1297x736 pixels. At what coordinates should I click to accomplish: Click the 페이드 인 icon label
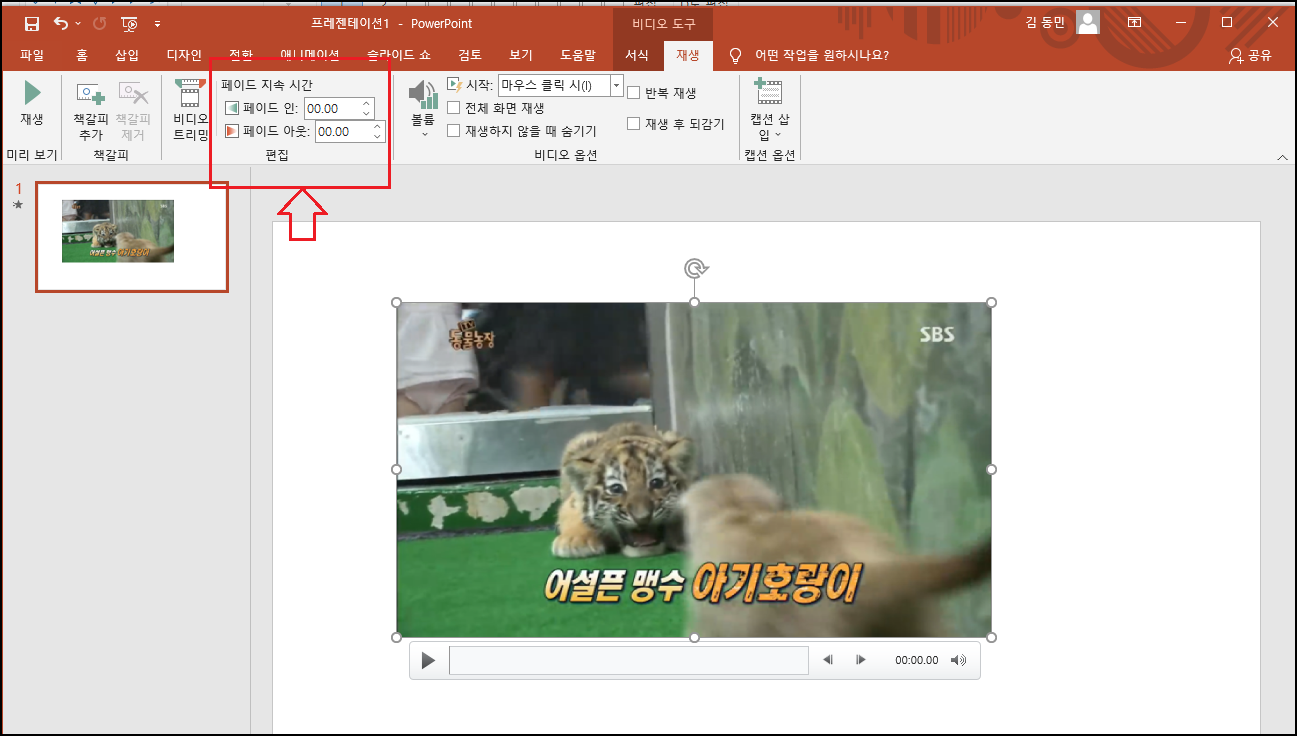(232, 108)
